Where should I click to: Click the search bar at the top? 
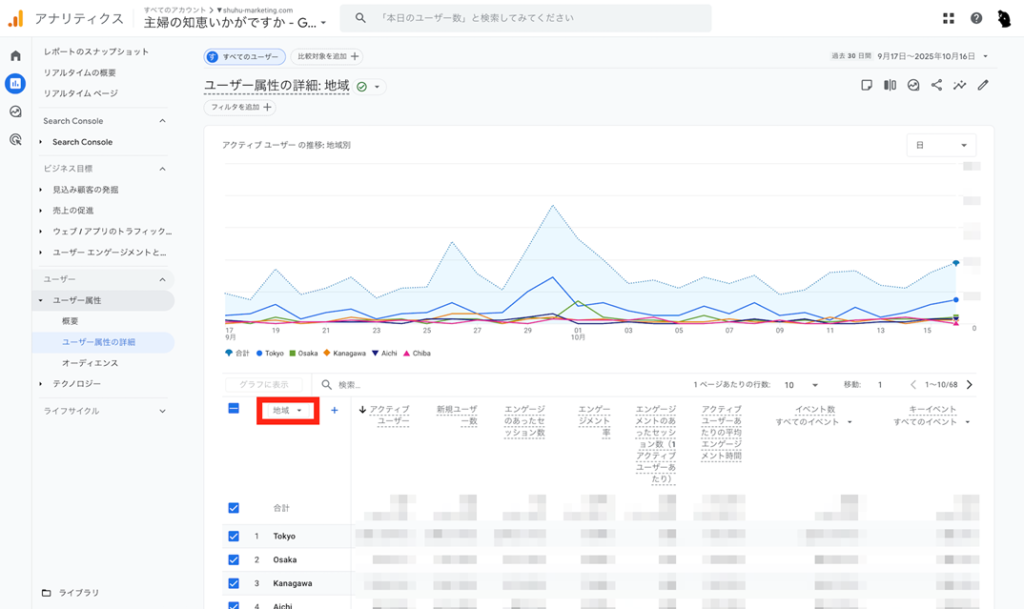point(525,18)
